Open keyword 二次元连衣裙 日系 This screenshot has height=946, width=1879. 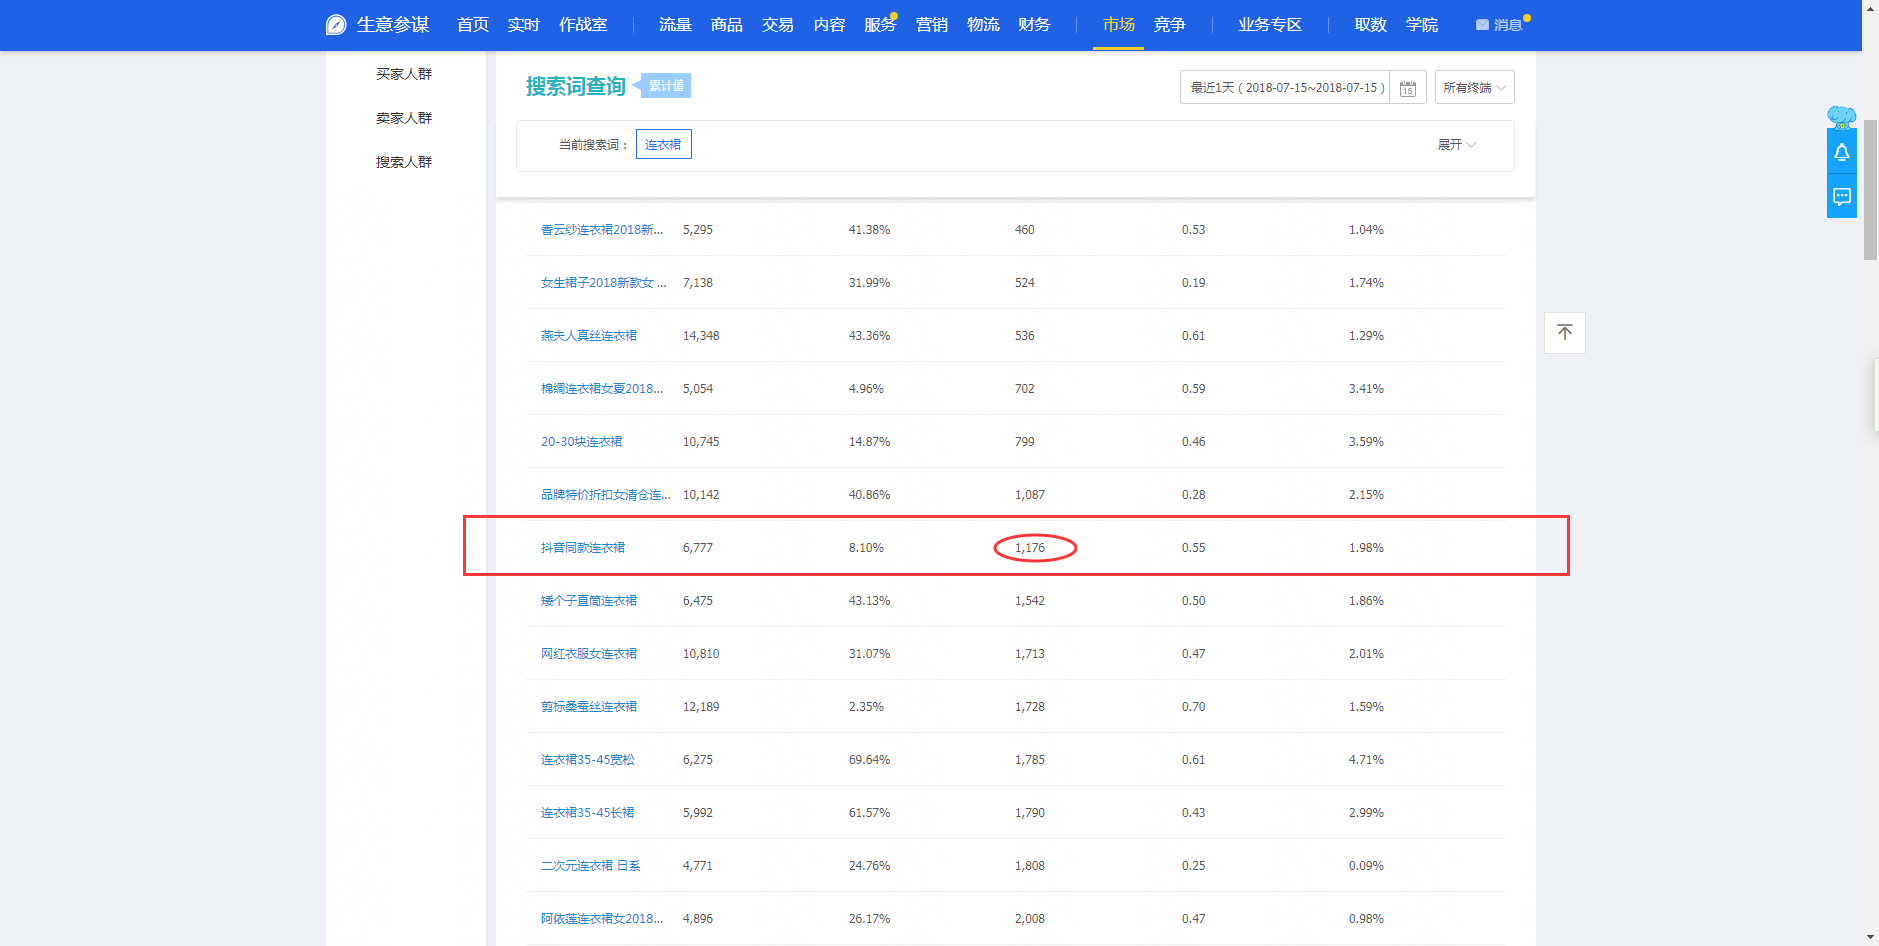[591, 866]
